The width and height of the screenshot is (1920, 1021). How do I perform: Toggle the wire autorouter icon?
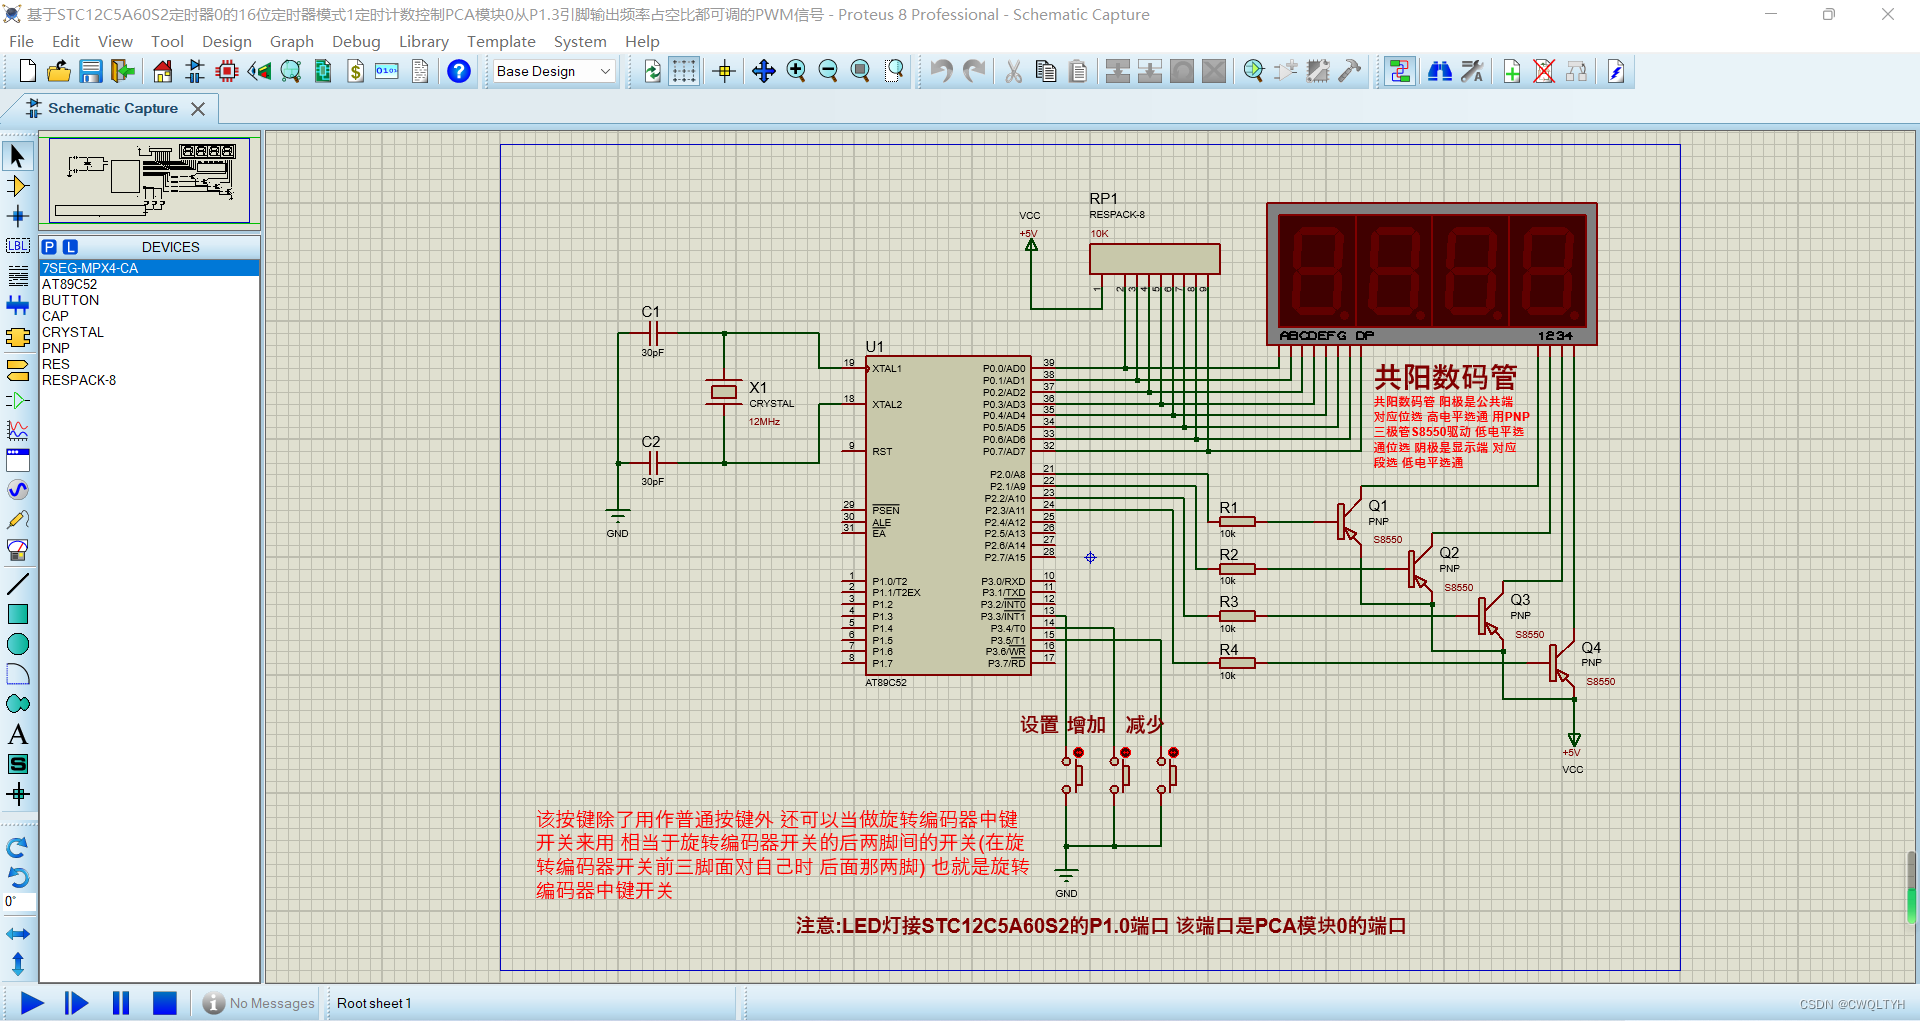[x=1400, y=71]
